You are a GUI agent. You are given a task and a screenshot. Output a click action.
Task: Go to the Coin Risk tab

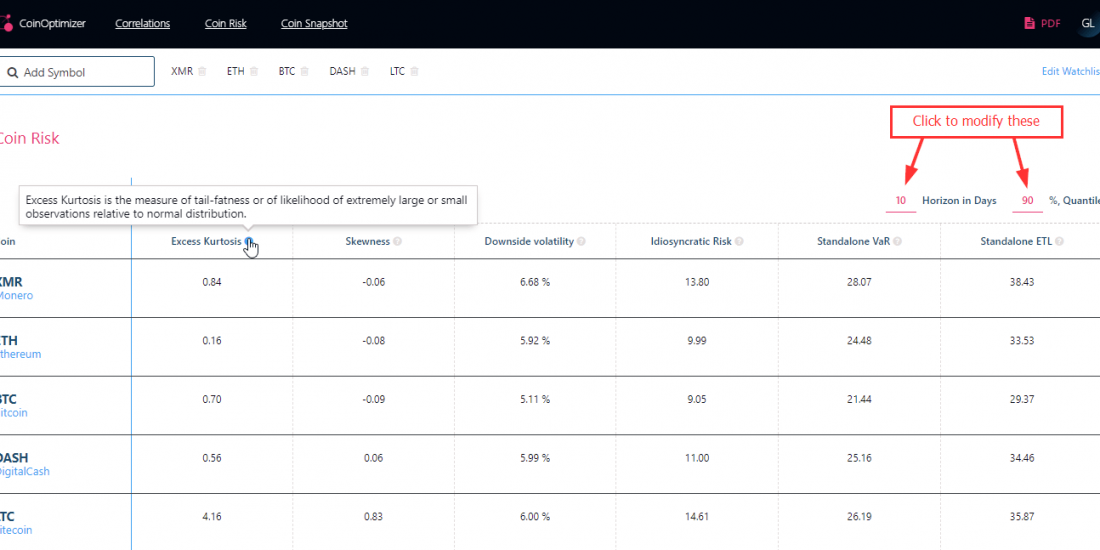pos(225,24)
